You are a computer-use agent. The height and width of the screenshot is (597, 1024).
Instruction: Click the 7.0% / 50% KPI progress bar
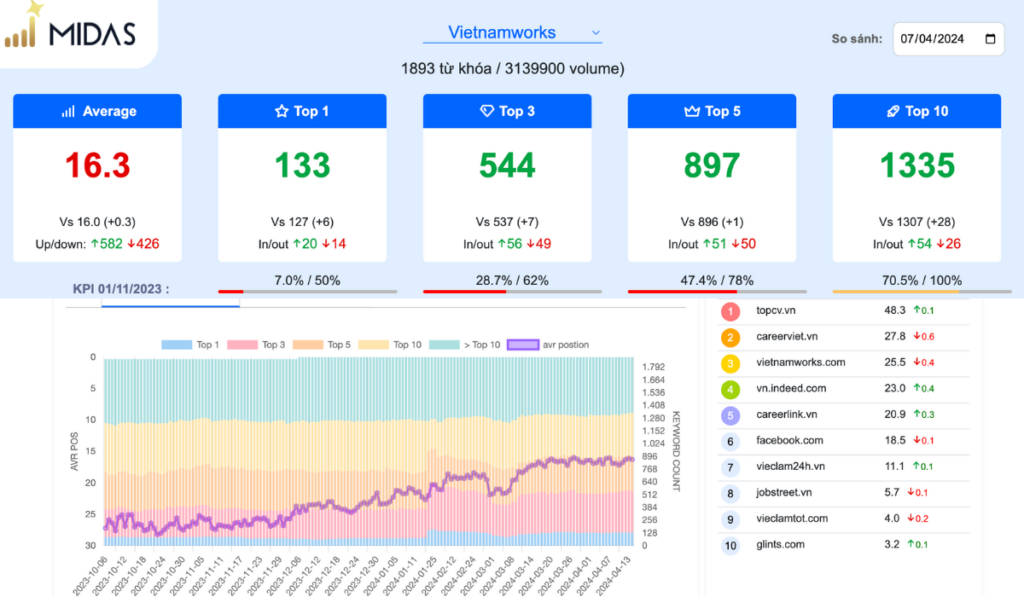[x=307, y=291]
